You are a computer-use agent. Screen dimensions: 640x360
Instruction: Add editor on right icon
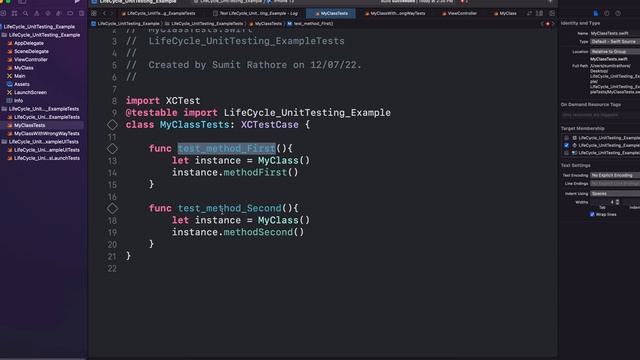click(x=552, y=13)
